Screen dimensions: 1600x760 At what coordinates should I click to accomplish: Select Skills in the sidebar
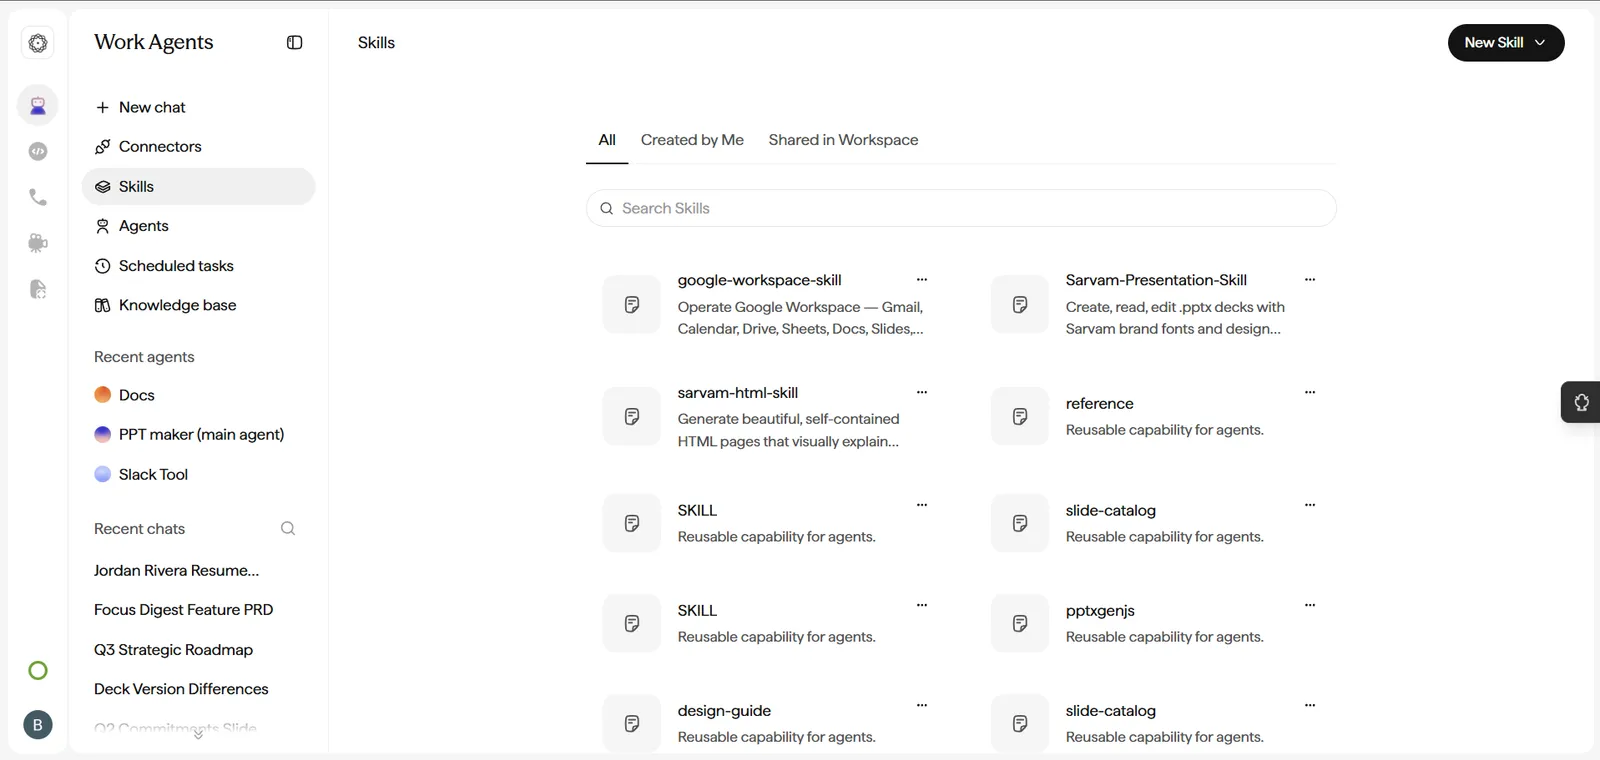point(198,187)
